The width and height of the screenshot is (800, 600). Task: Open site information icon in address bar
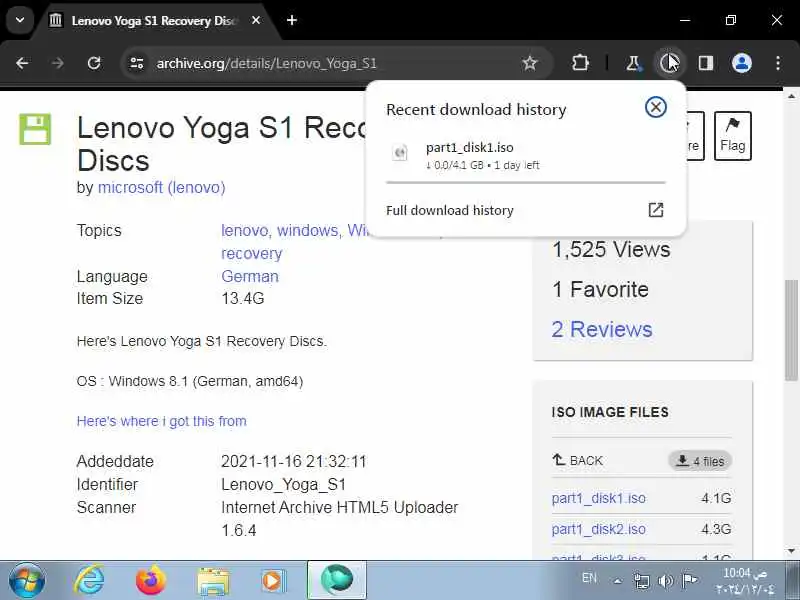tap(137, 63)
